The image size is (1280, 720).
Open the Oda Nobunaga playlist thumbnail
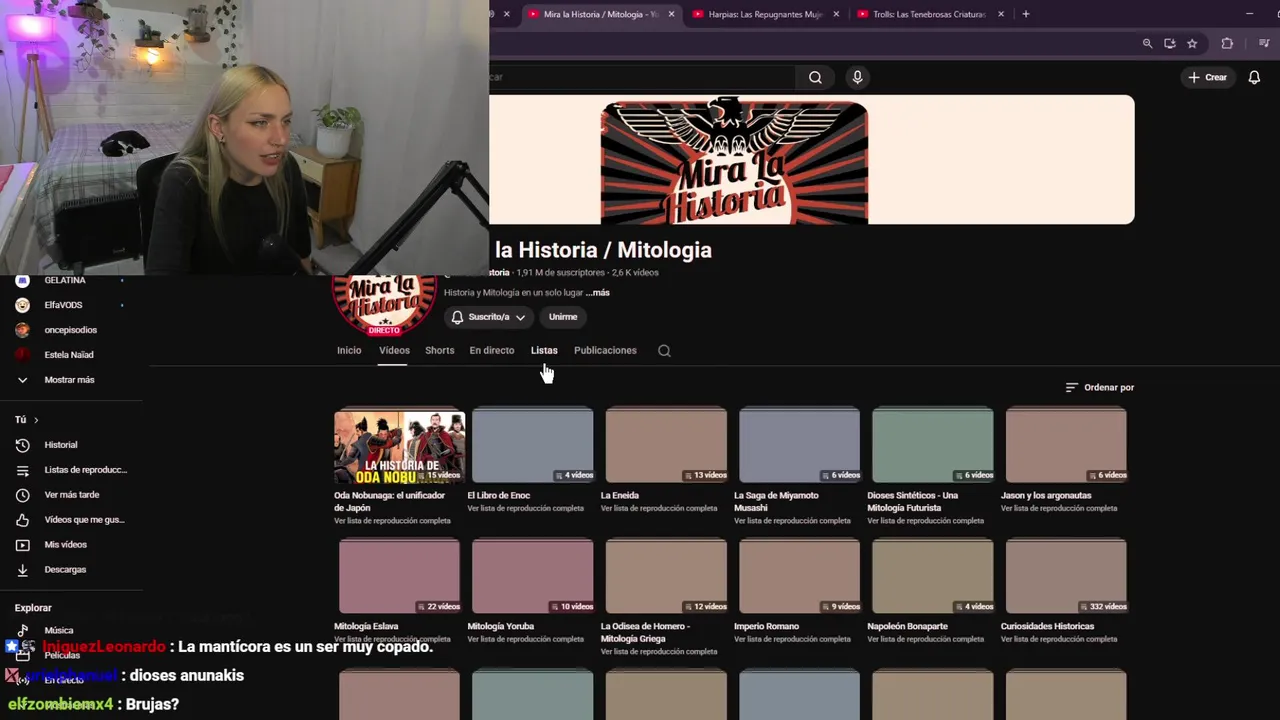(x=399, y=446)
